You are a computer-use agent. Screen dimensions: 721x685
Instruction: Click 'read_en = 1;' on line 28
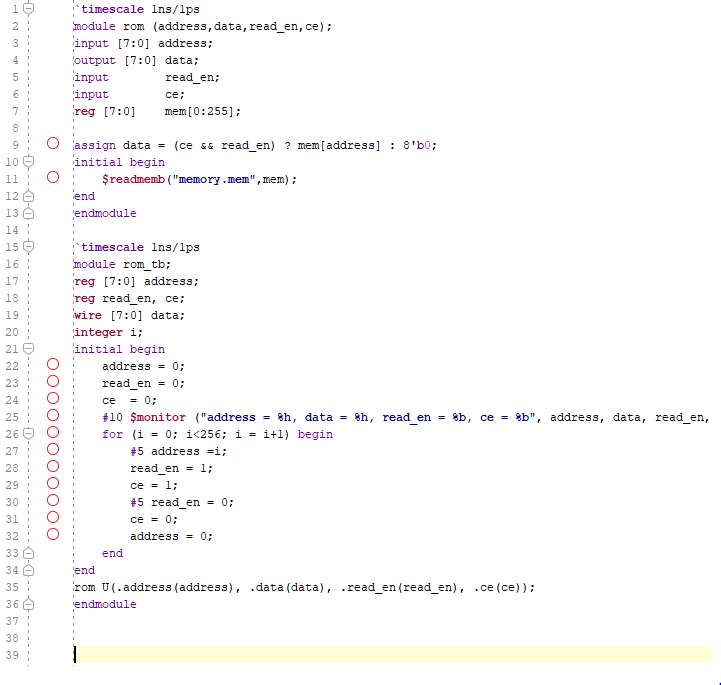coord(172,468)
